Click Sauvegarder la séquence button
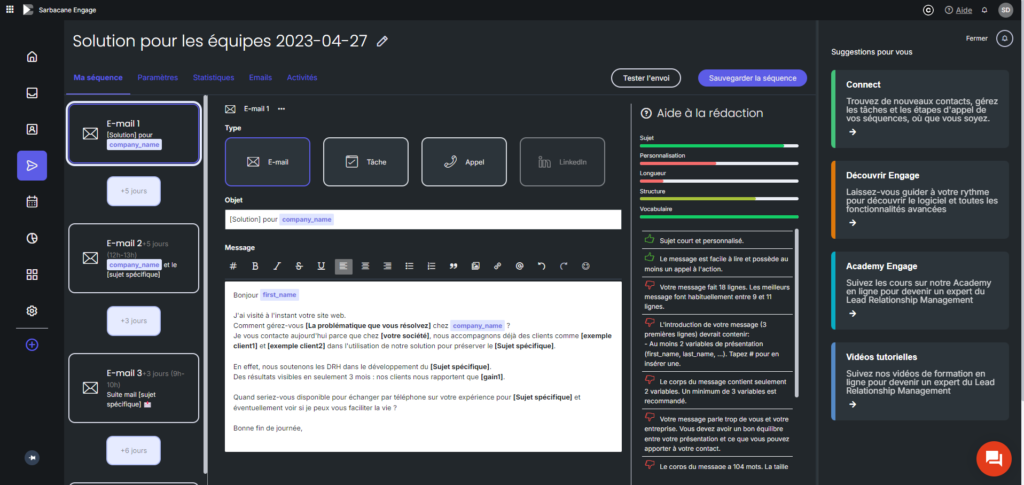 click(752, 78)
